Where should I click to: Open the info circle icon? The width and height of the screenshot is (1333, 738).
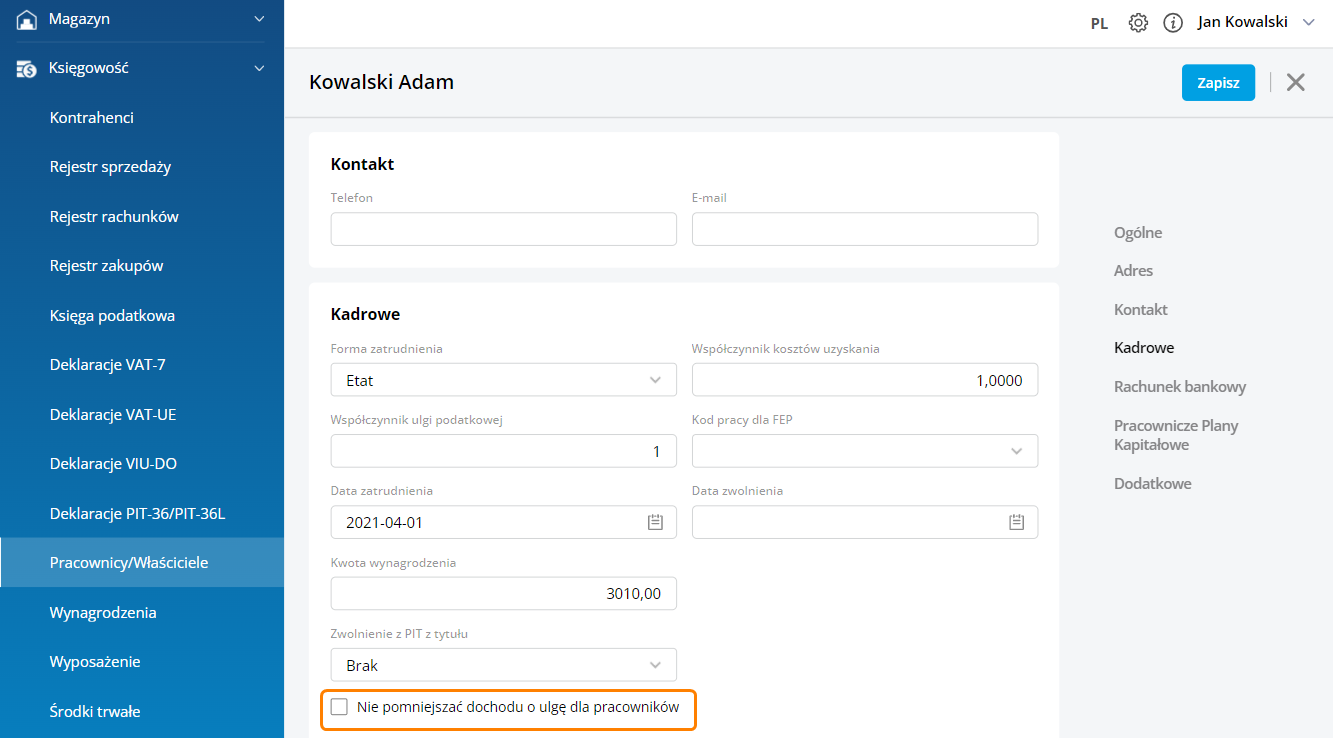point(1173,23)
